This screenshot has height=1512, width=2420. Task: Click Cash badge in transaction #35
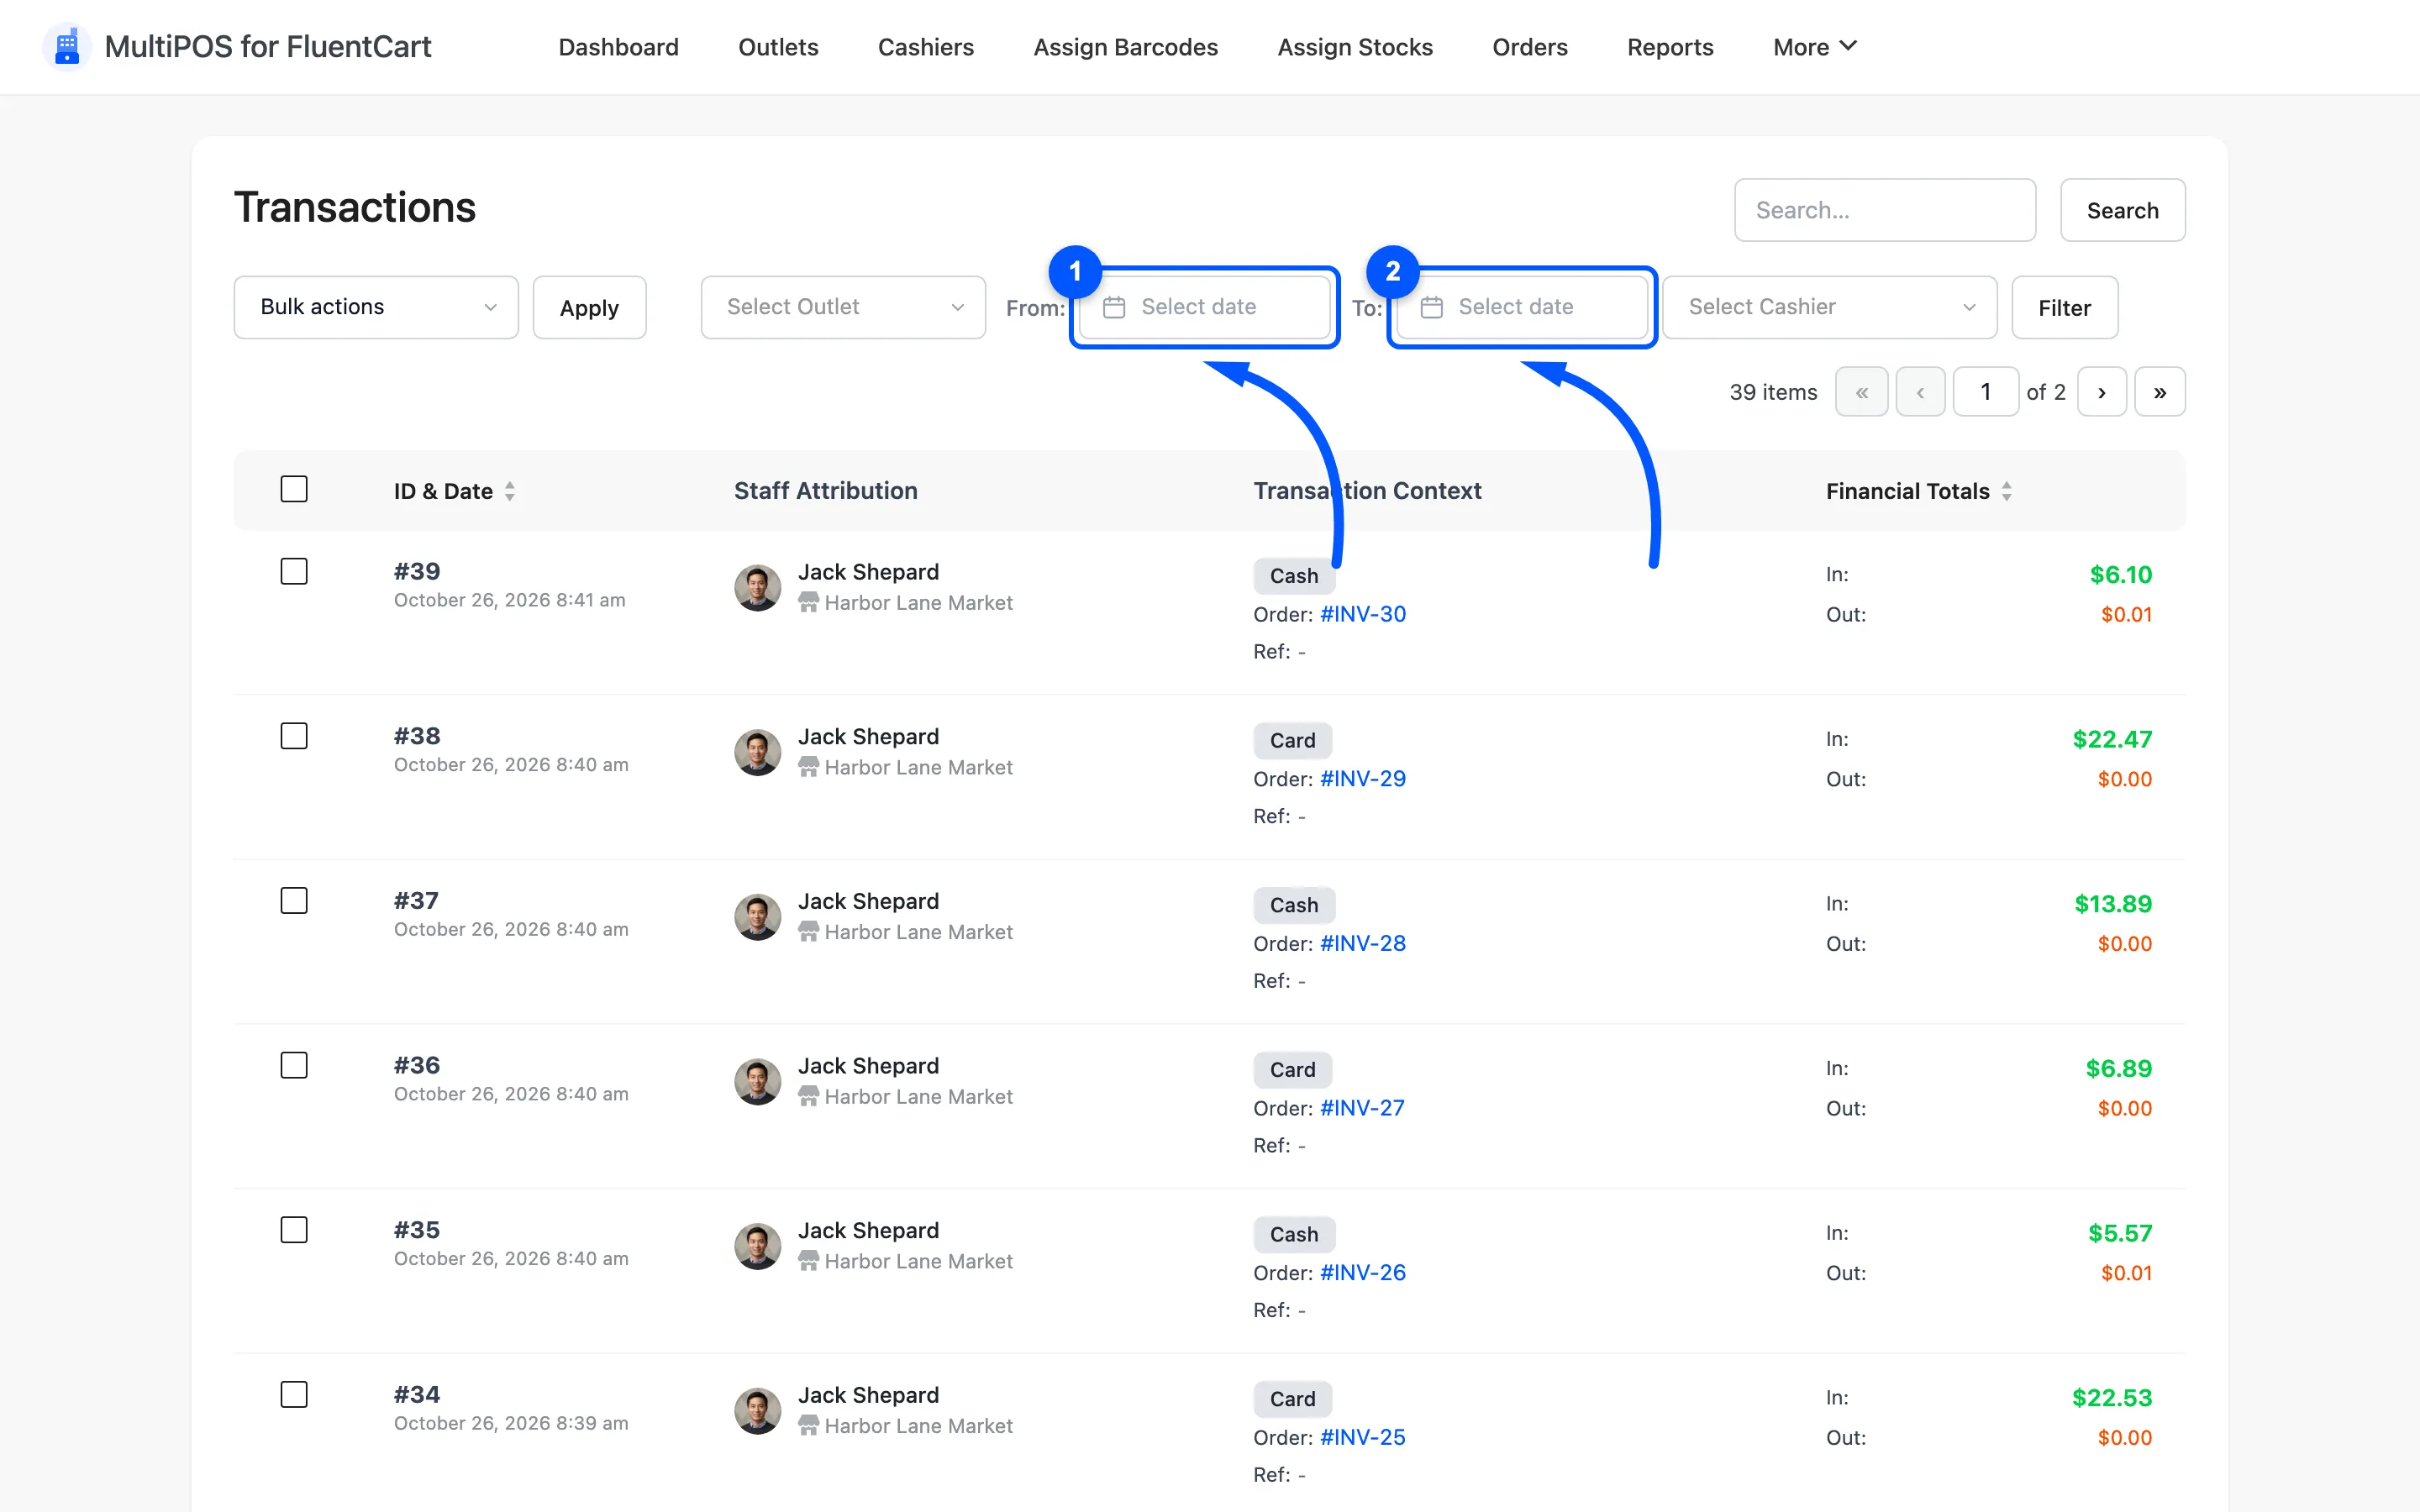[1294, 1234]
